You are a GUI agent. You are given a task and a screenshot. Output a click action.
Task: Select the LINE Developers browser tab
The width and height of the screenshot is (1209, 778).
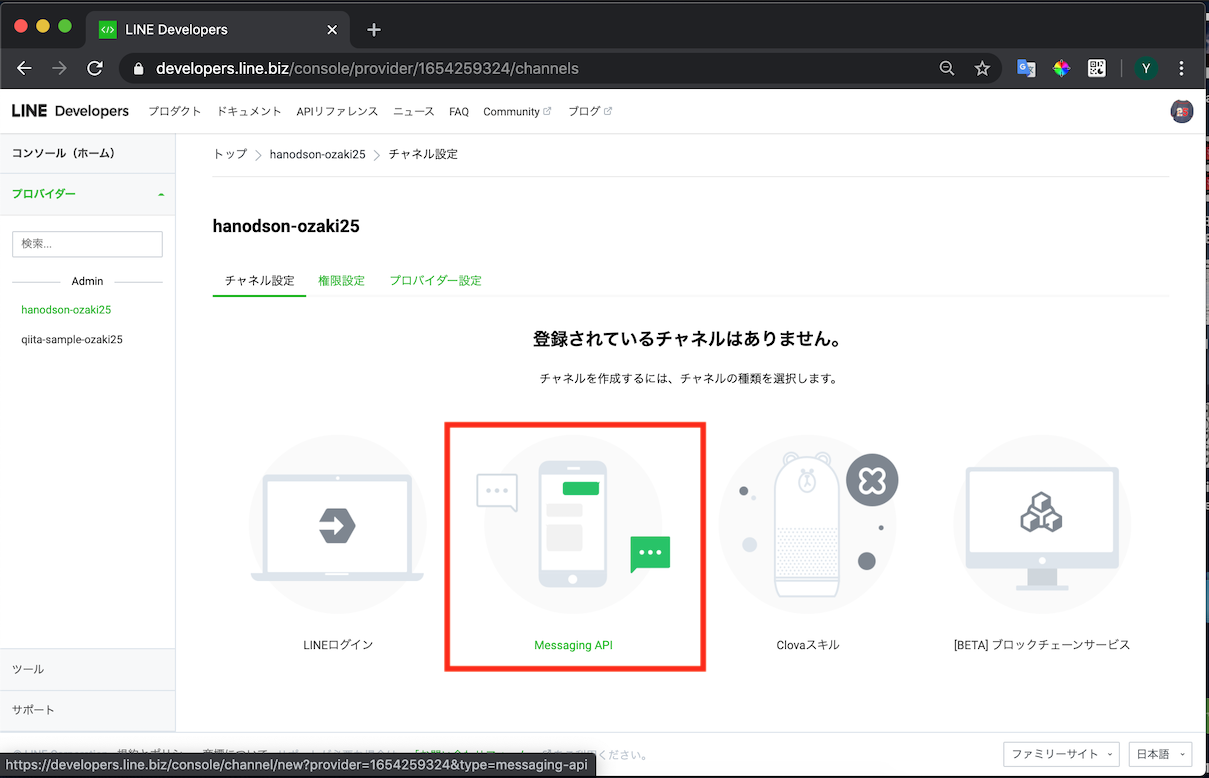tap(216, 30)
